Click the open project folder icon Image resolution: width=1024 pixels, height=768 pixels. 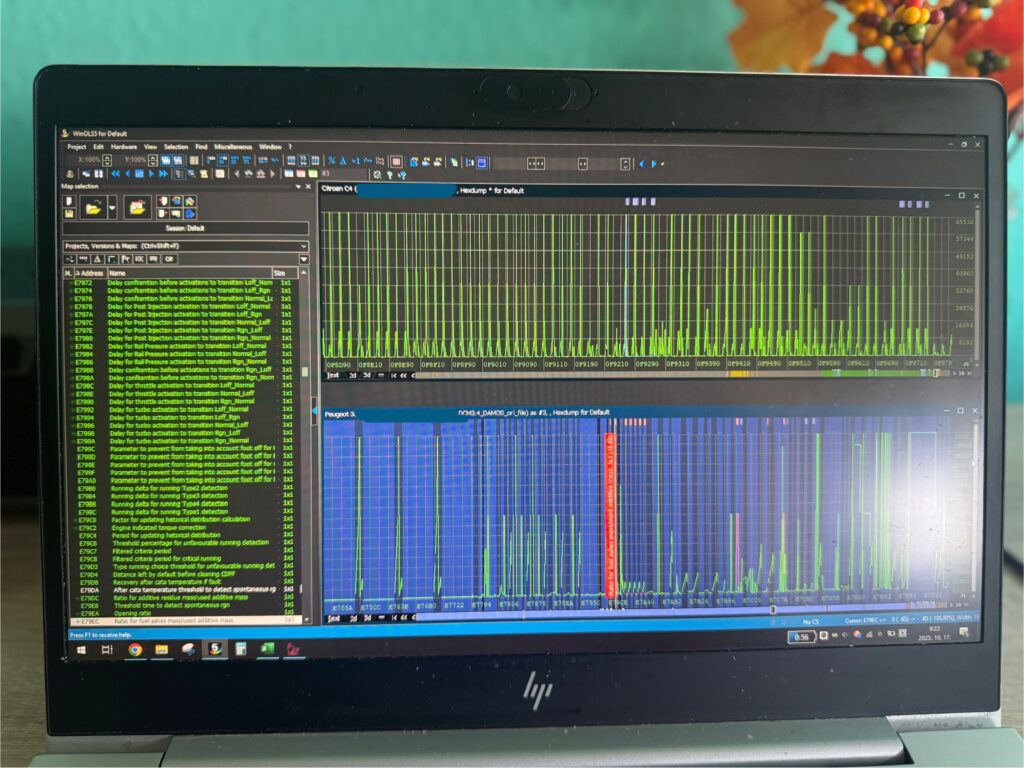coord(92,207)
